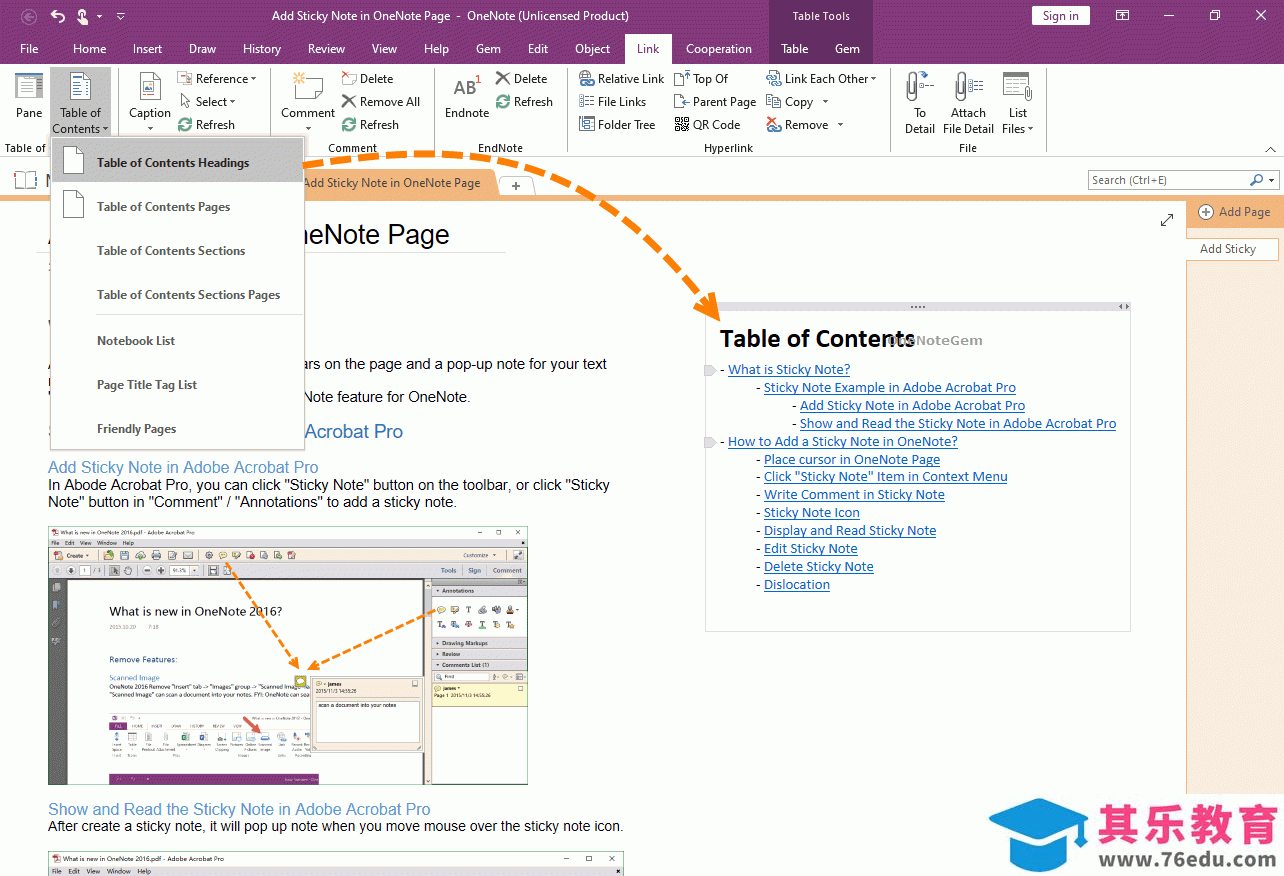Click Refresh in the EndNote group
Viewport: 1284px width, 876px height.
click(524, 102)
